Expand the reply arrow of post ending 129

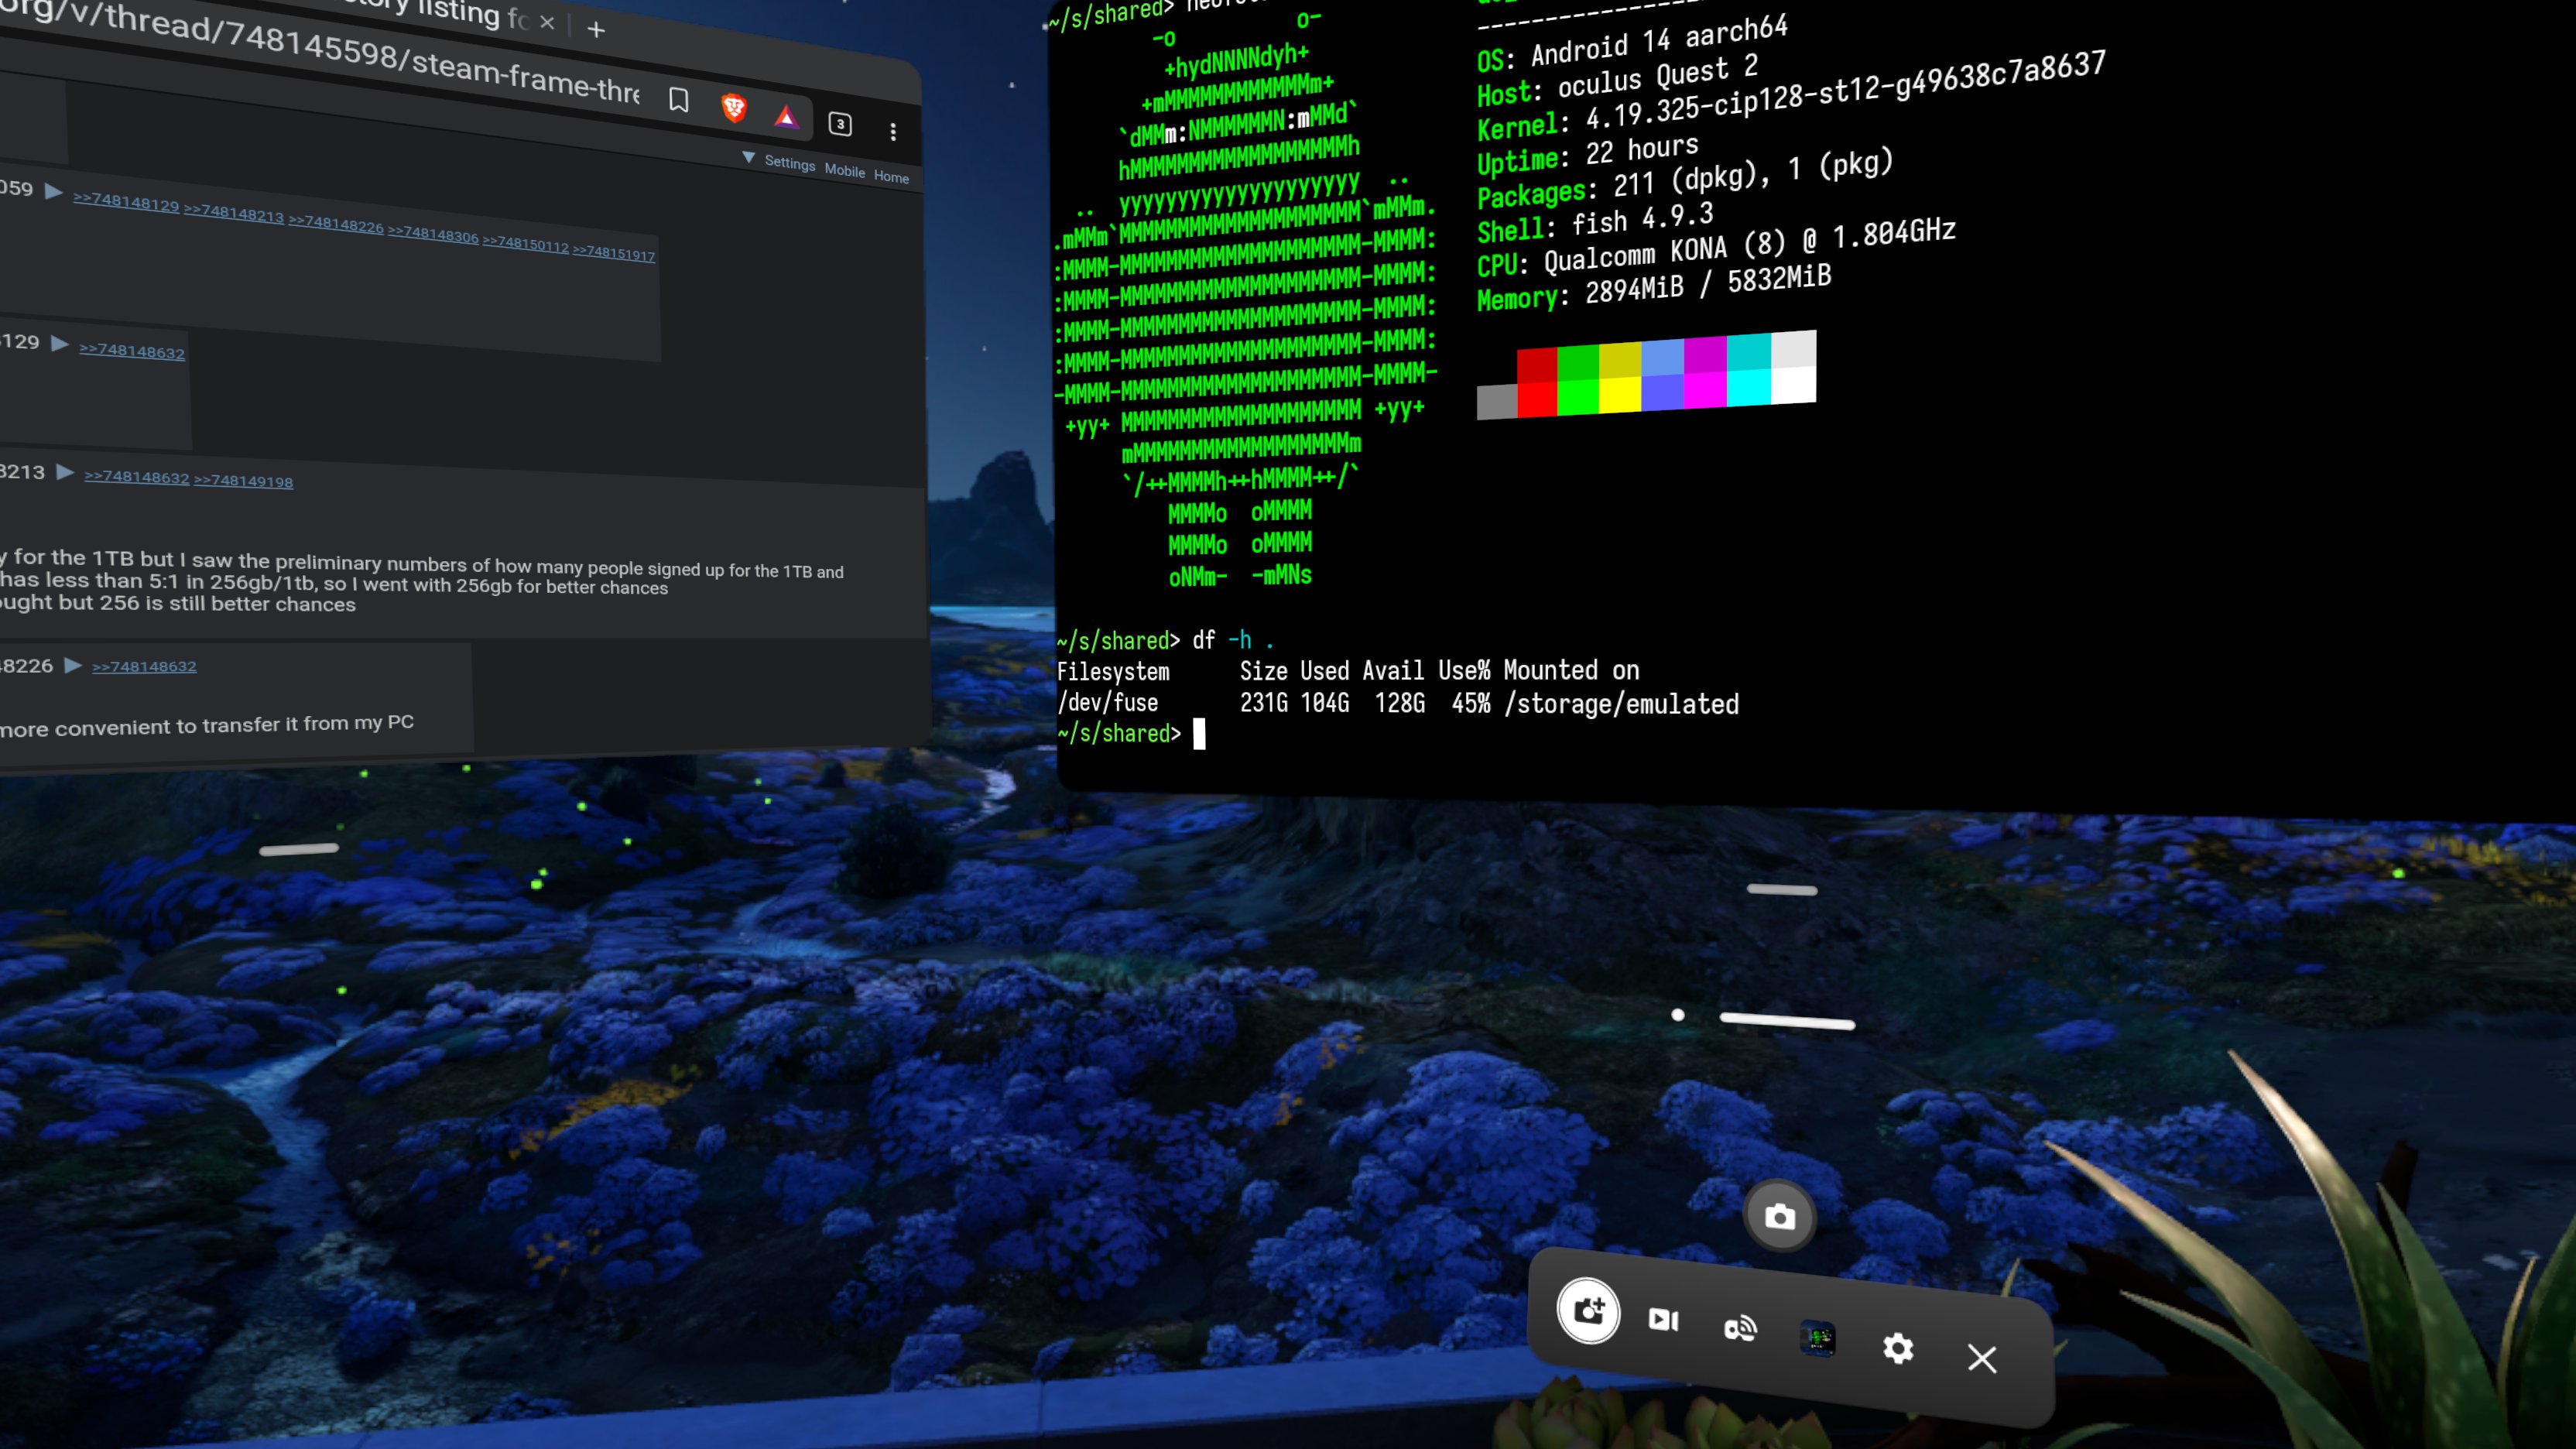(60, 344)
